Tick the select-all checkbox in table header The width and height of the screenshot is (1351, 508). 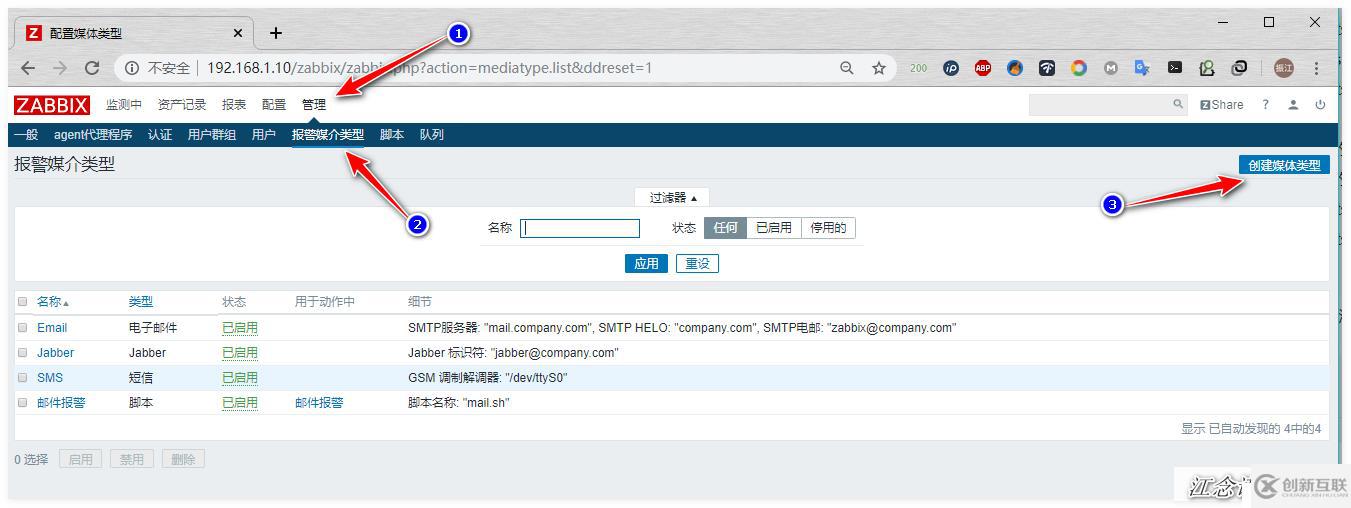click(x=22, y=301)
